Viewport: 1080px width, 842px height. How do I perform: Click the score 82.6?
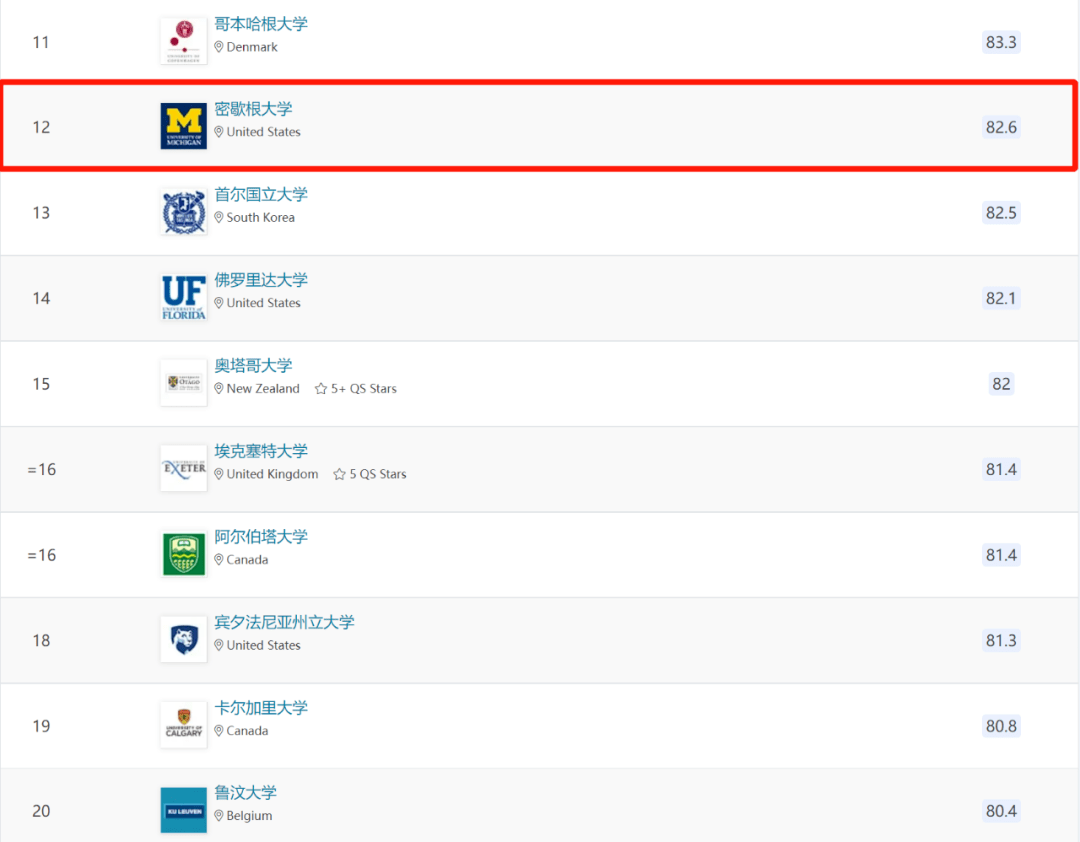[x=1001, y=127]
